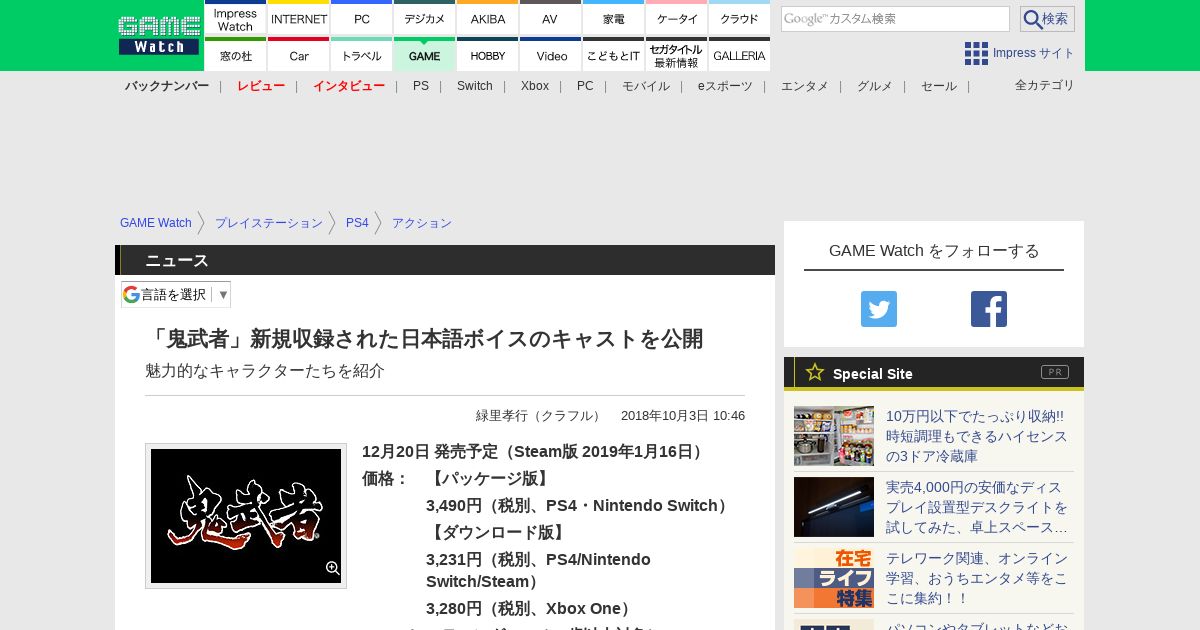
Task: Open the ケータイ Watch tab
Action: (x=676, y=18)
